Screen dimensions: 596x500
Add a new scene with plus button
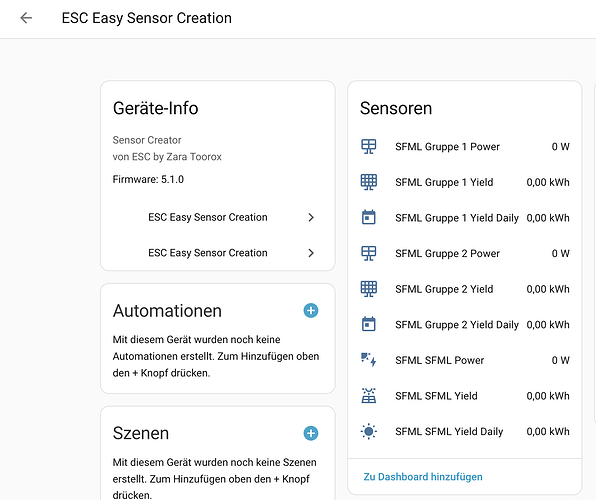pos(311,433)
